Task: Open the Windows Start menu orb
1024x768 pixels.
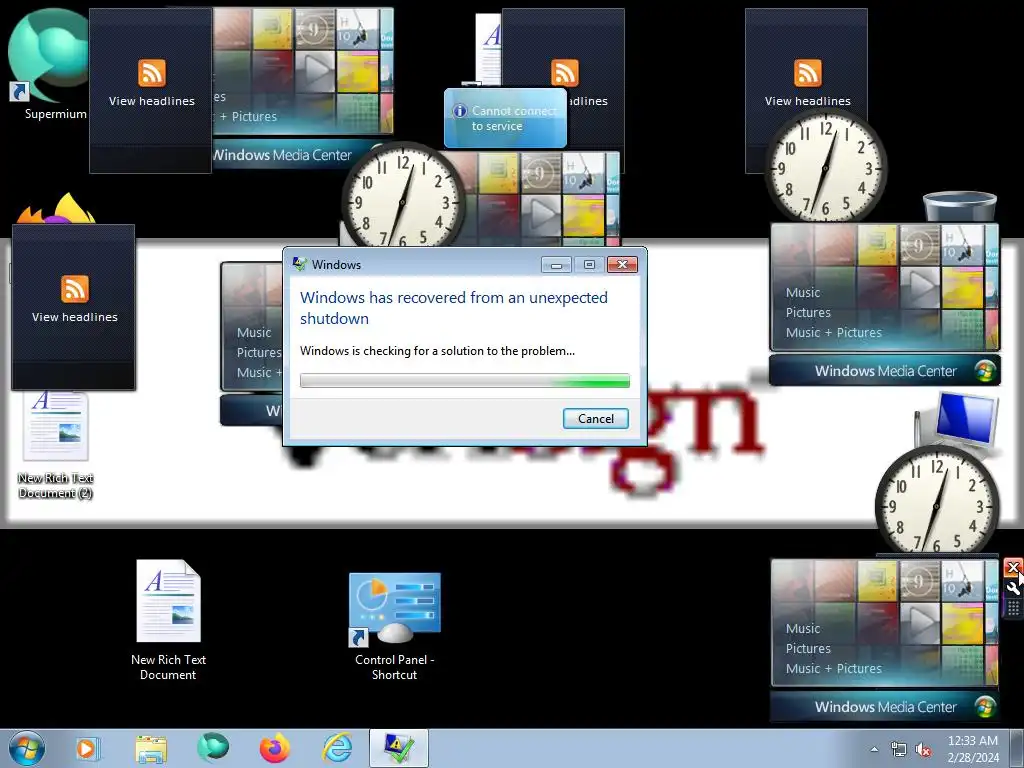Action: tap(27, 748)
